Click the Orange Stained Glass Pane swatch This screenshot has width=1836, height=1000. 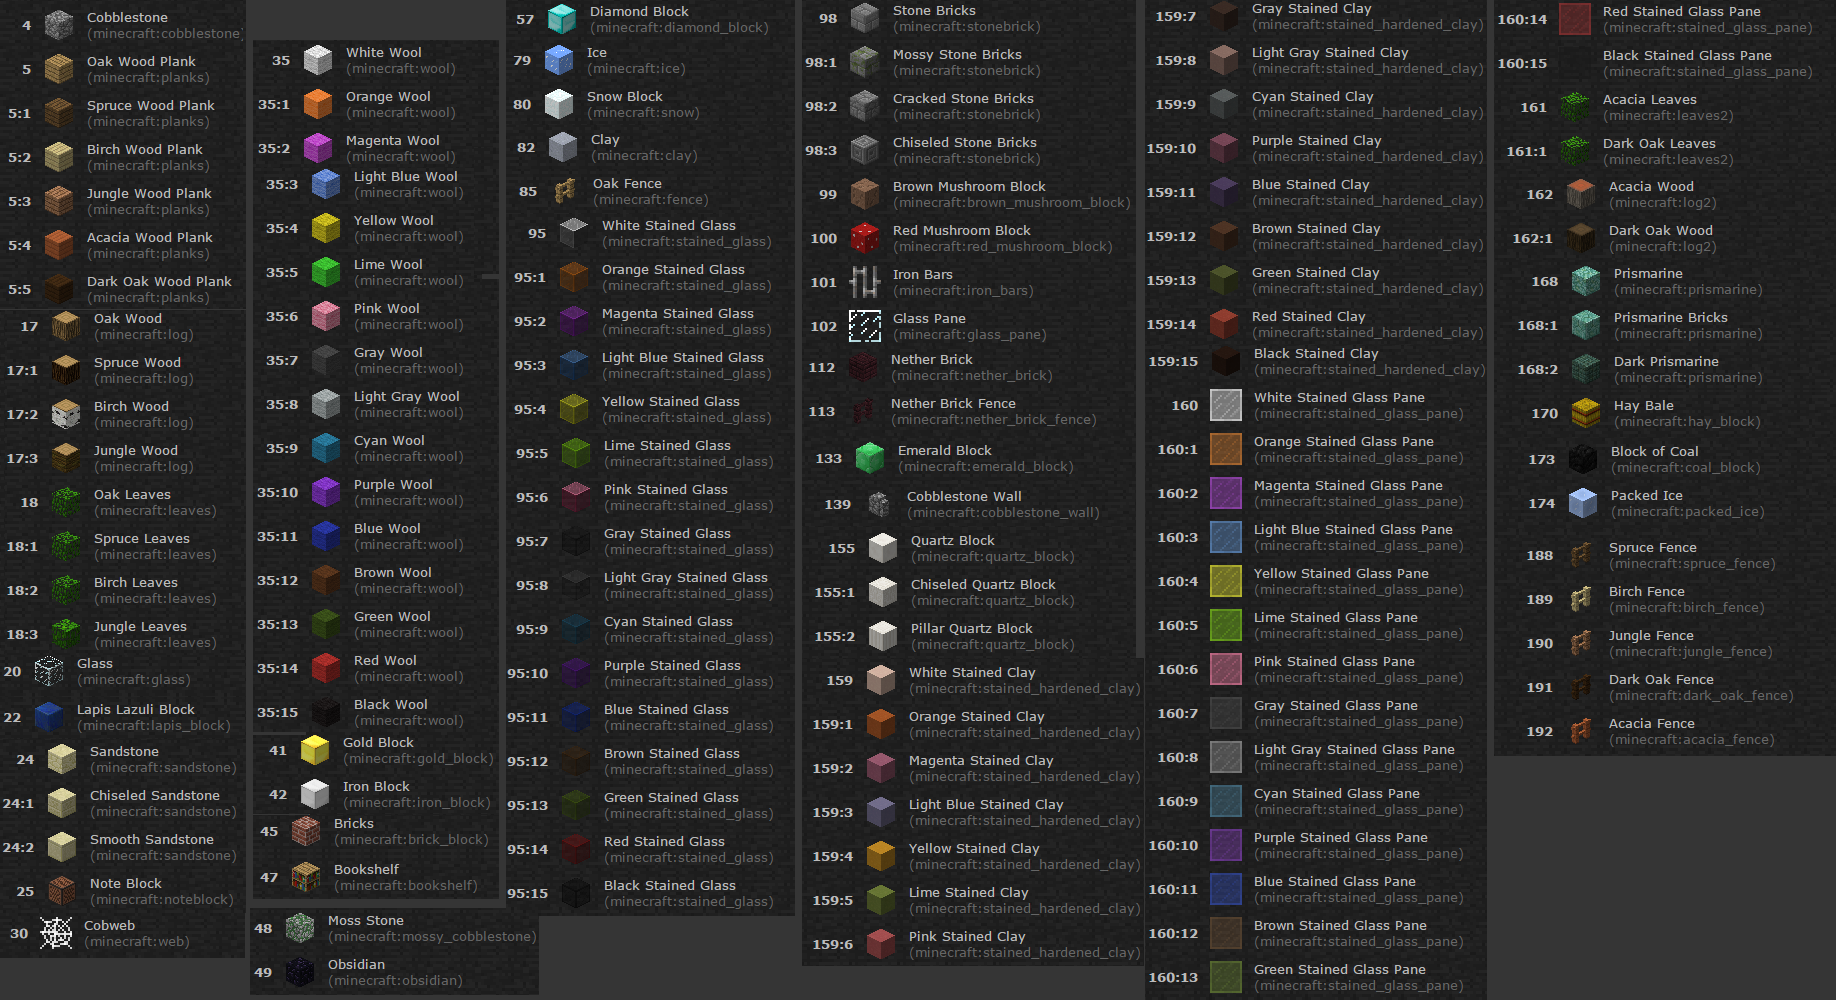tap(1226, 449)
